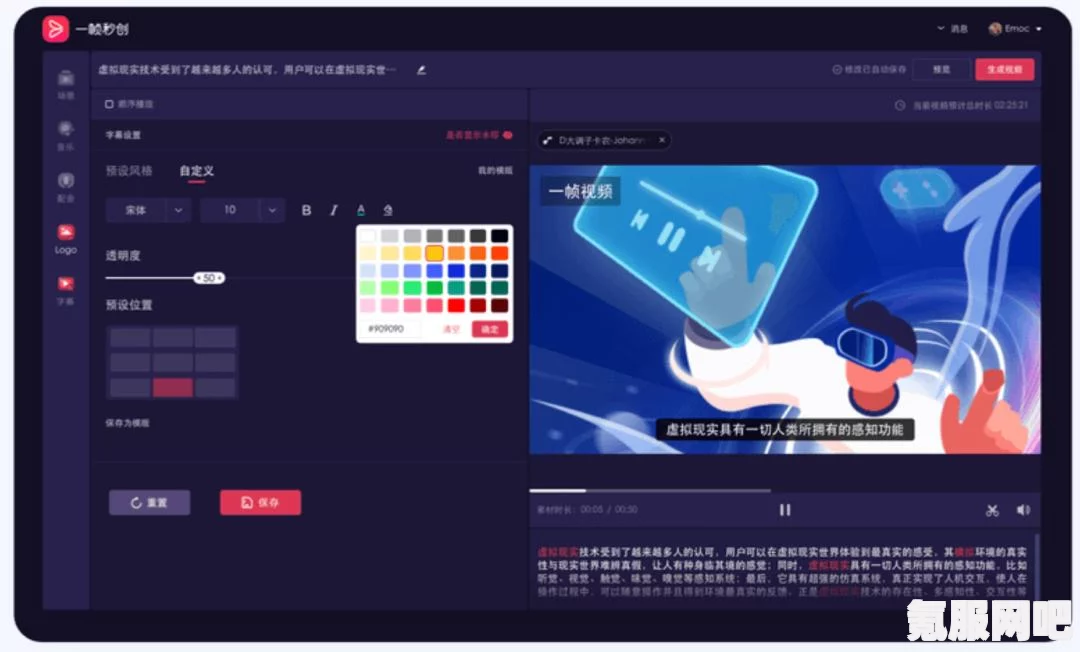Click the scissors cut icon under player
Viewport: 1080px width, 652px height.
point(992,510)
